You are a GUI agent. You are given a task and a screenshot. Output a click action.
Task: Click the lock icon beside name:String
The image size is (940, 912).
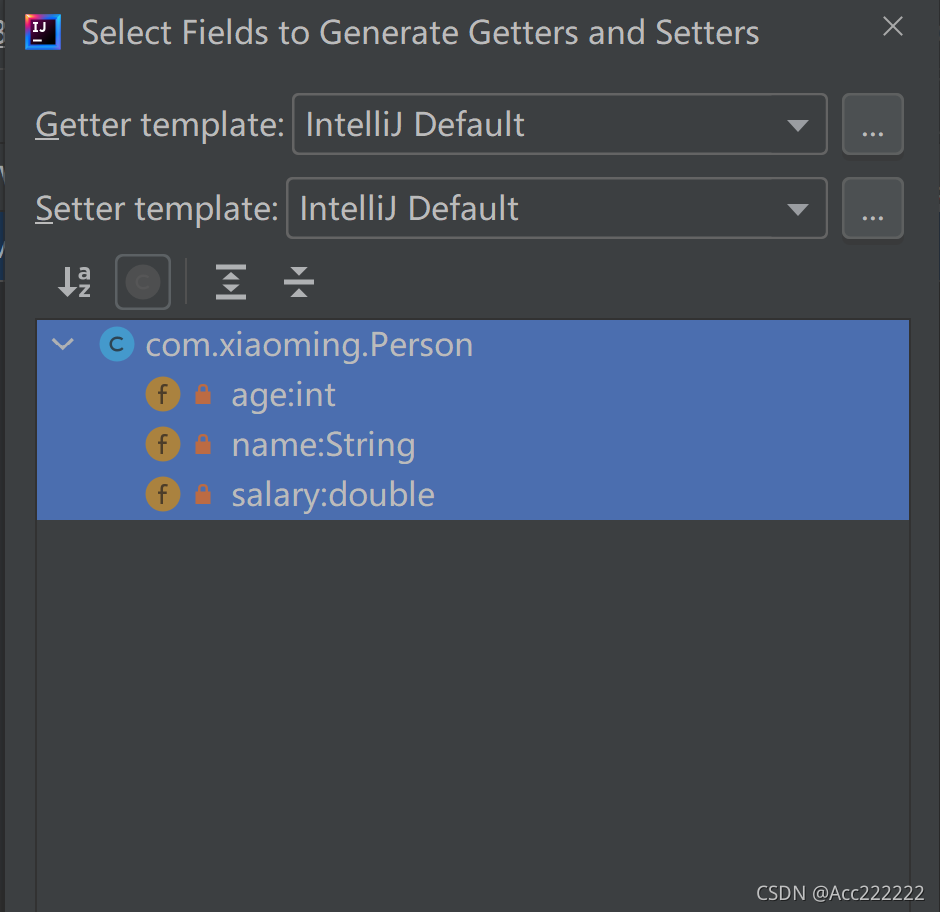[x=203, y=444]
